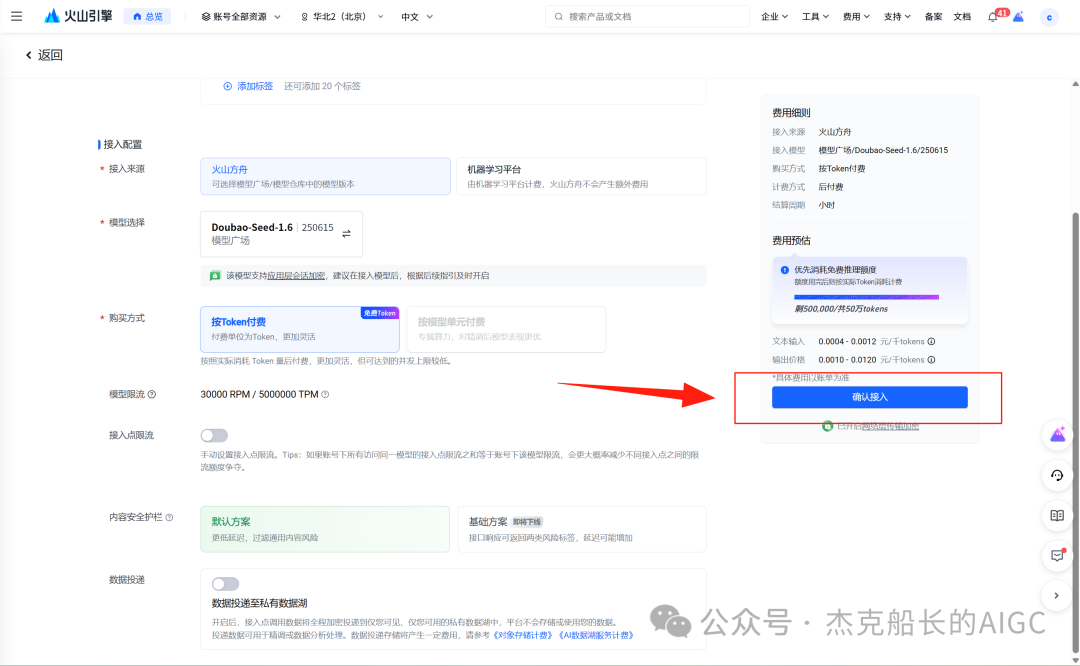Click the 免费Token badge

380,313
